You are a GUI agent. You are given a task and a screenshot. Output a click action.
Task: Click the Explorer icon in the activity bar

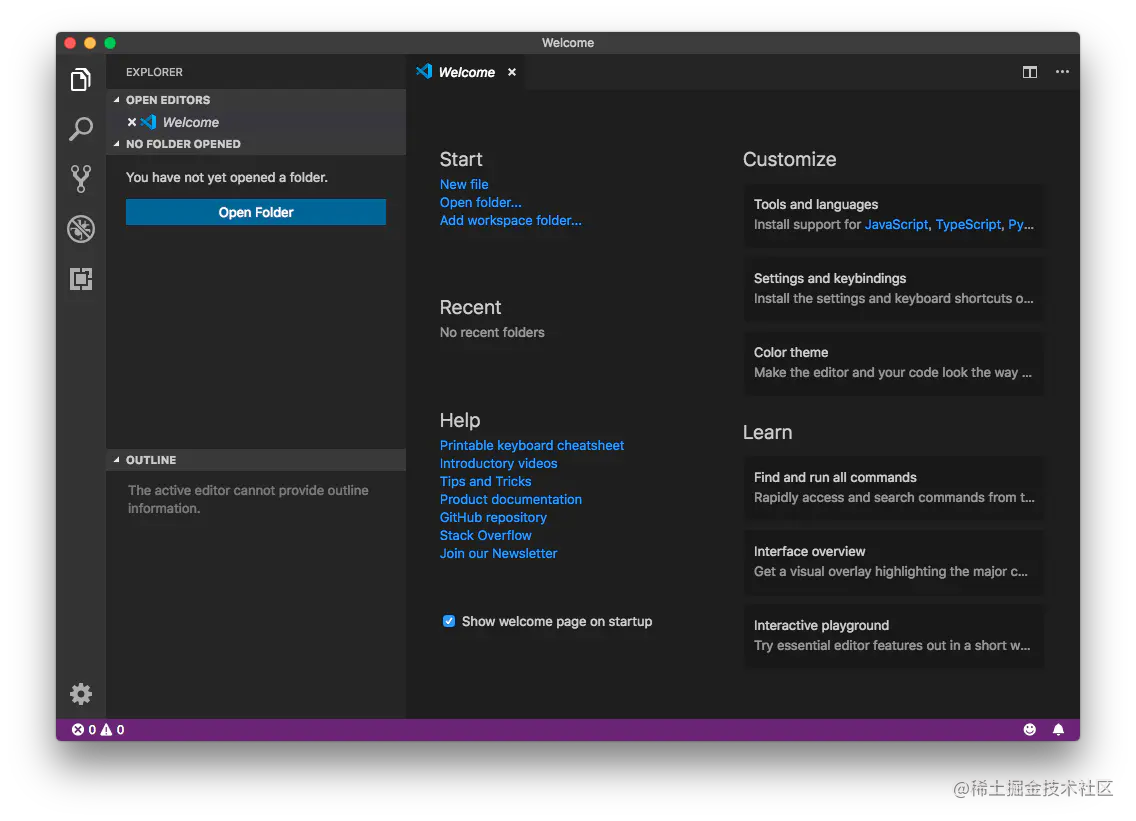tap(81, 79)
